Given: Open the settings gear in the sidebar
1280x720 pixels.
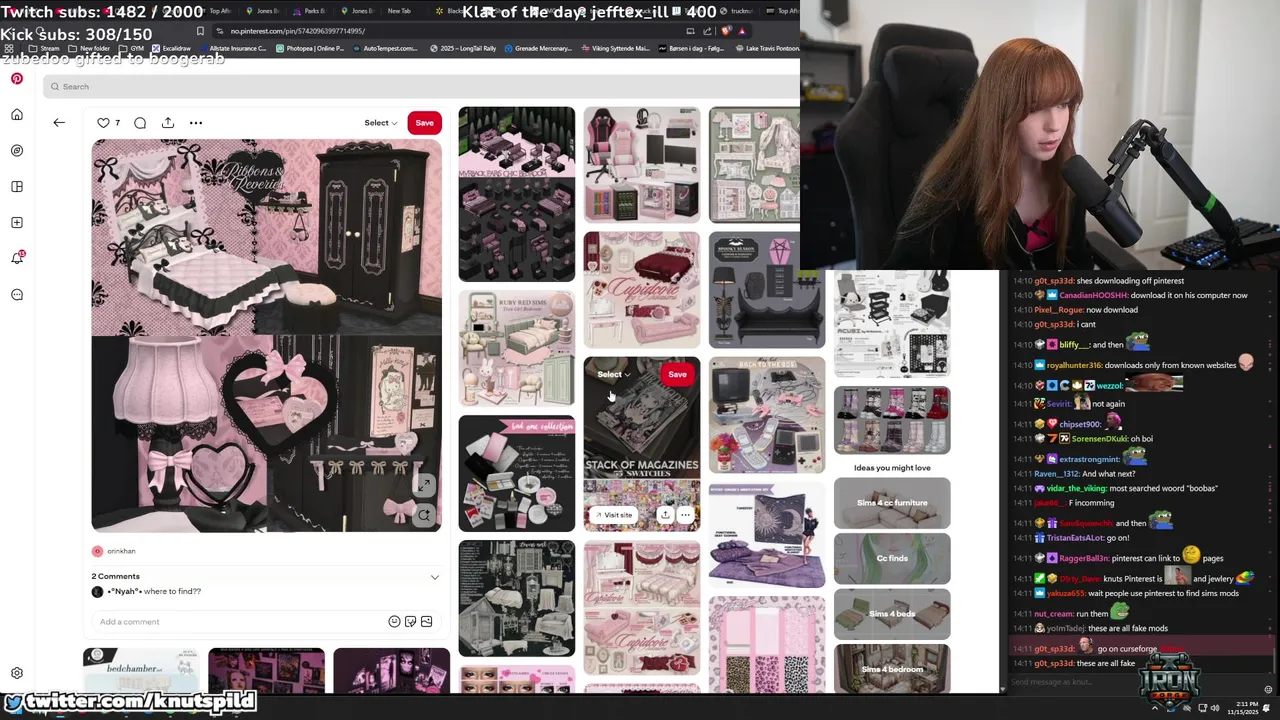Looking at the screenshot, I should (17, 674).
